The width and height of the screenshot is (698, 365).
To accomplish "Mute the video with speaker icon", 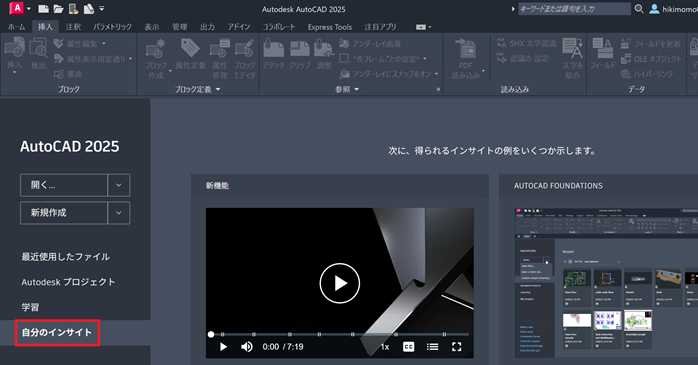I will coord(247,347).
